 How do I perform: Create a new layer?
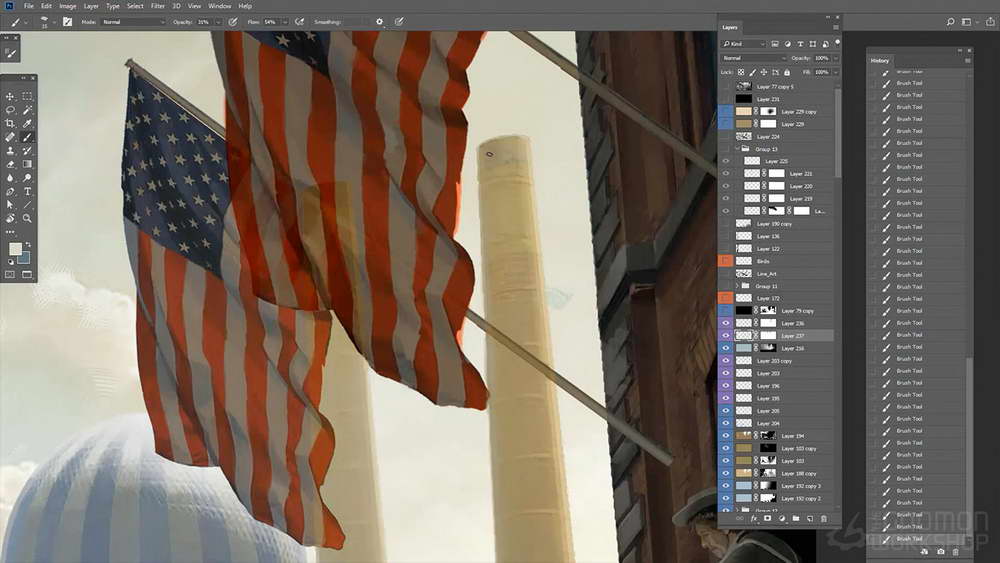click(x=809, y=518)
